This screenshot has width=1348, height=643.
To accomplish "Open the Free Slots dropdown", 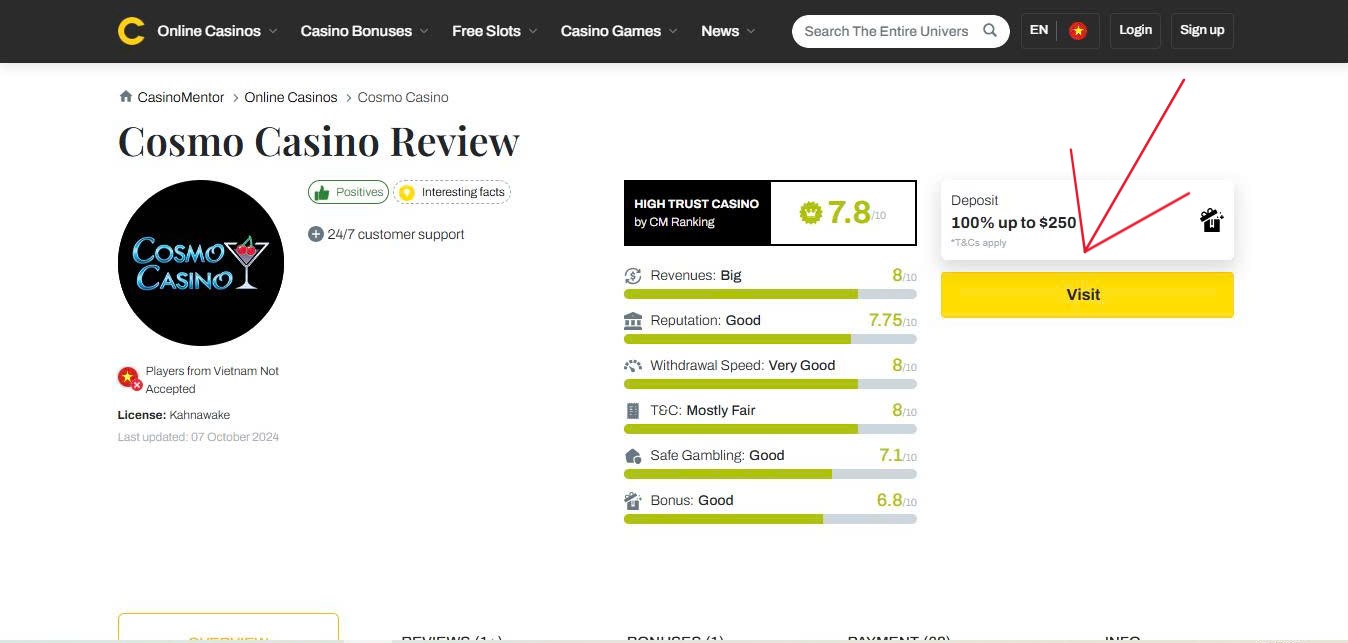I will [x=495, y=31].
